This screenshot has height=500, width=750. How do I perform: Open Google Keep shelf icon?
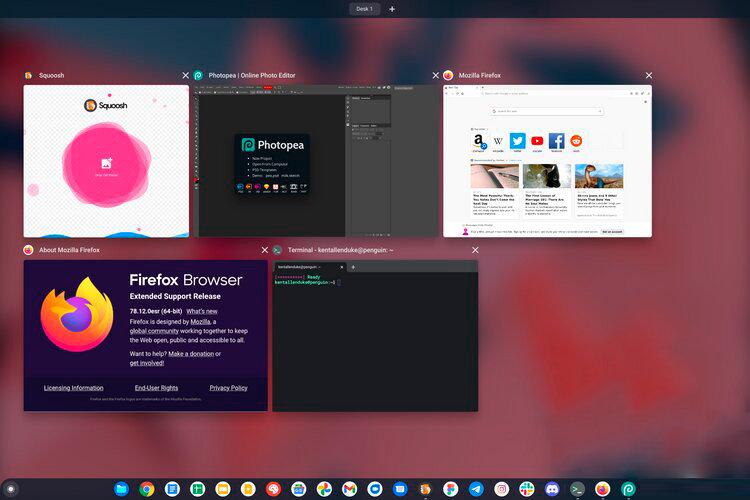point(248,489)
